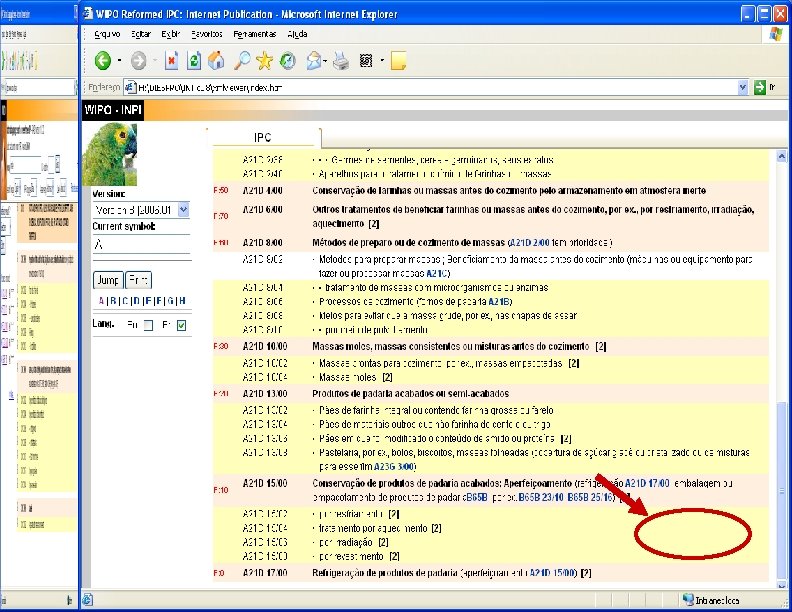Click the content scrollbar down arrow
Screen dimensions: 792x612
(781, 585)
